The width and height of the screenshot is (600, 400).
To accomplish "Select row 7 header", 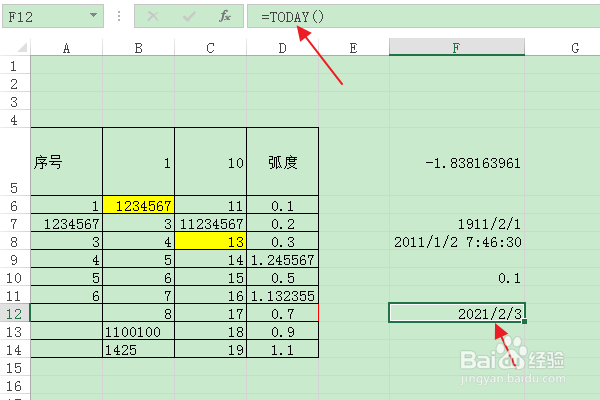I will 15,224.
